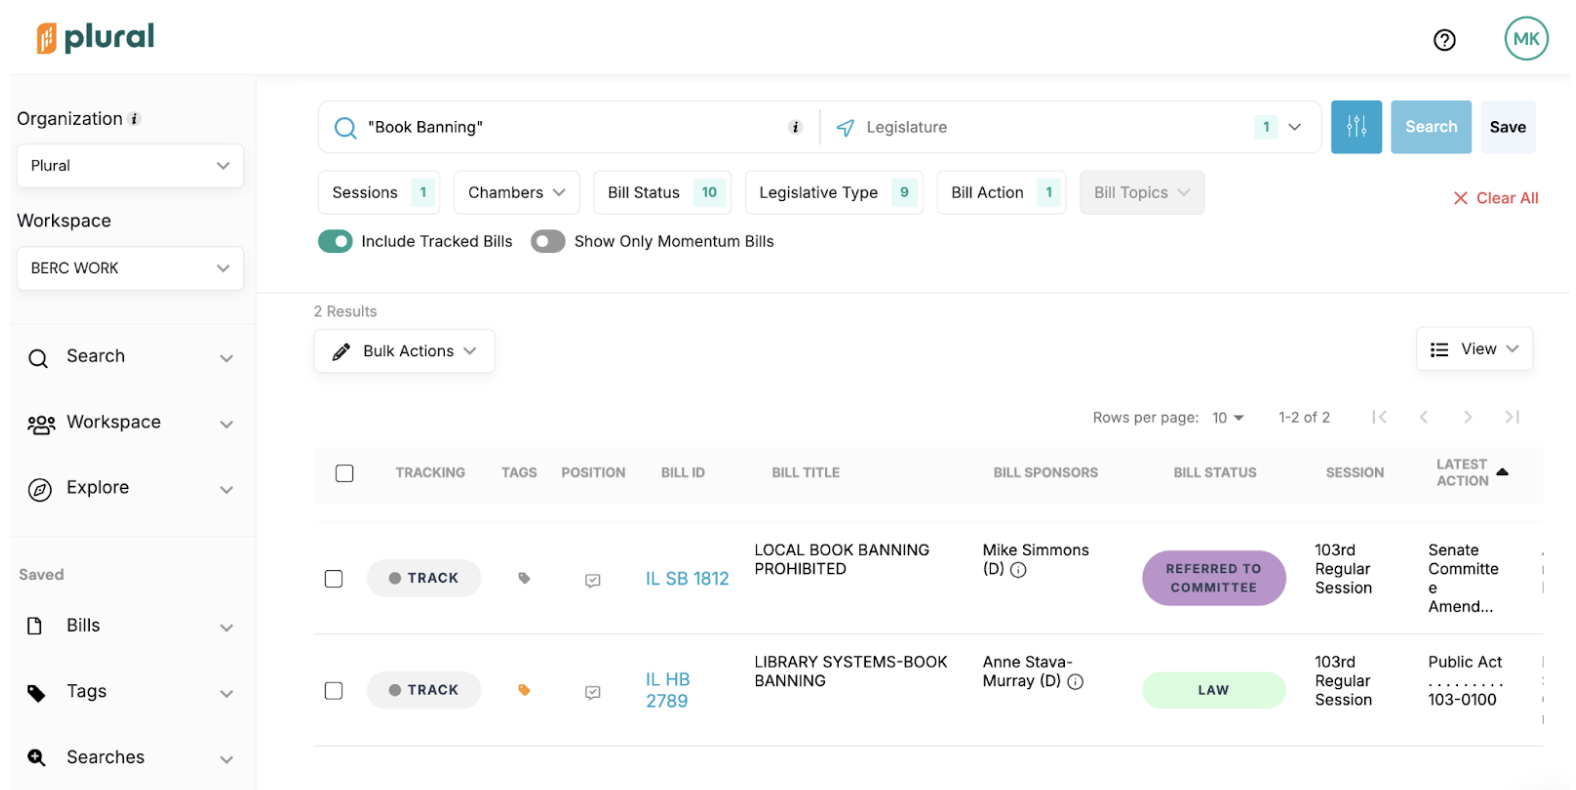1576x790 pixels.
Task: Open the Bulk Actions dropdown
Action: [404, 351]
